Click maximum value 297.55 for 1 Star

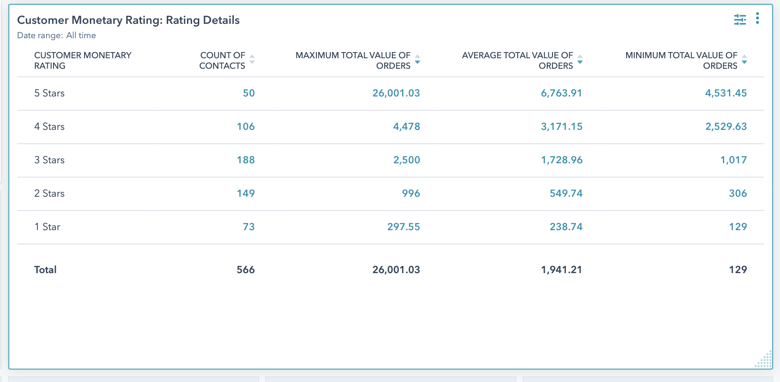coord(403,227)
